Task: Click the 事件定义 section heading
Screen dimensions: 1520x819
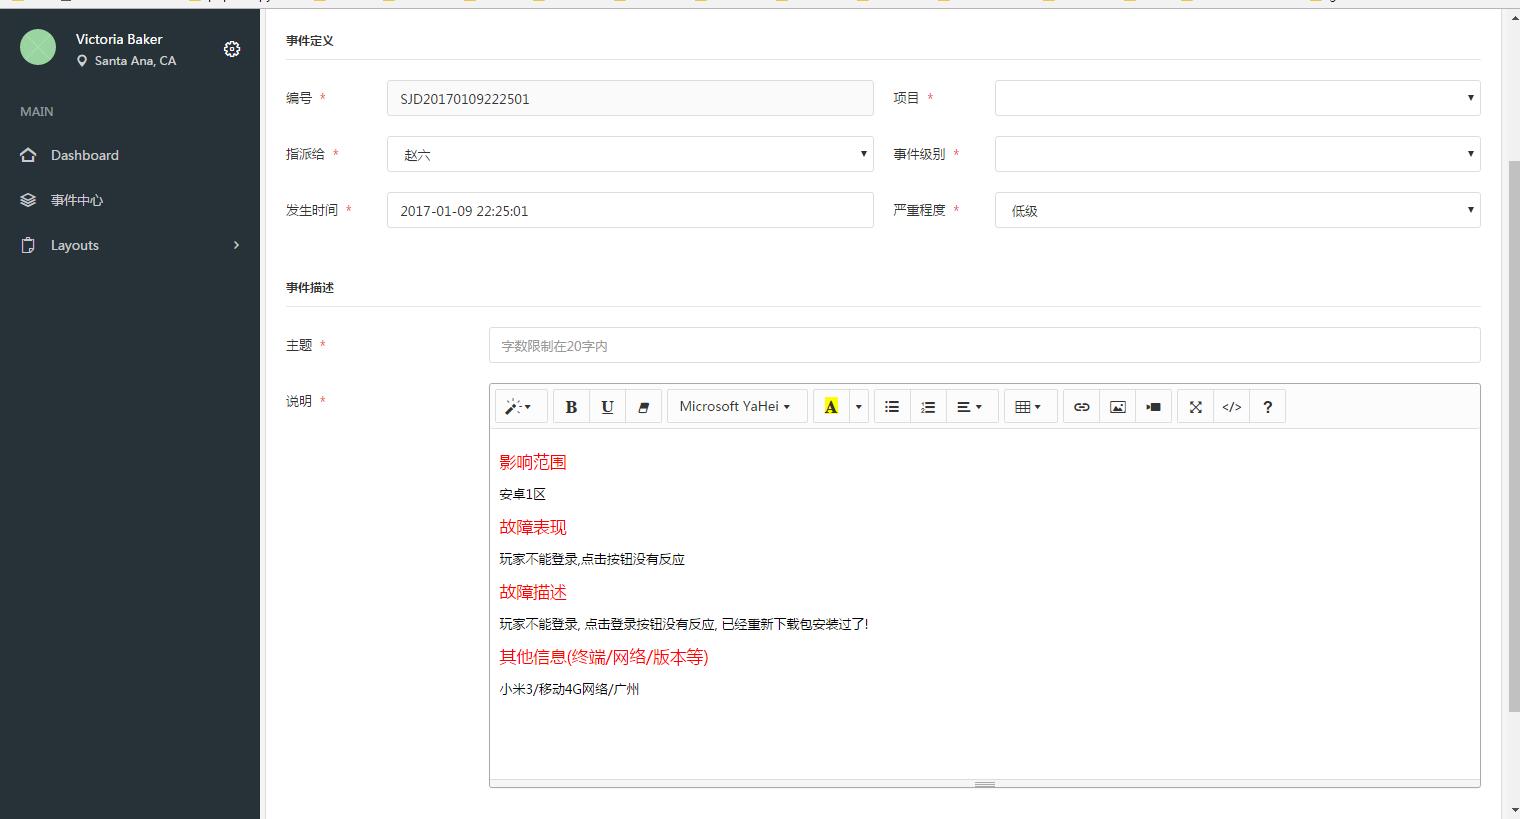Action: [310, 41]
